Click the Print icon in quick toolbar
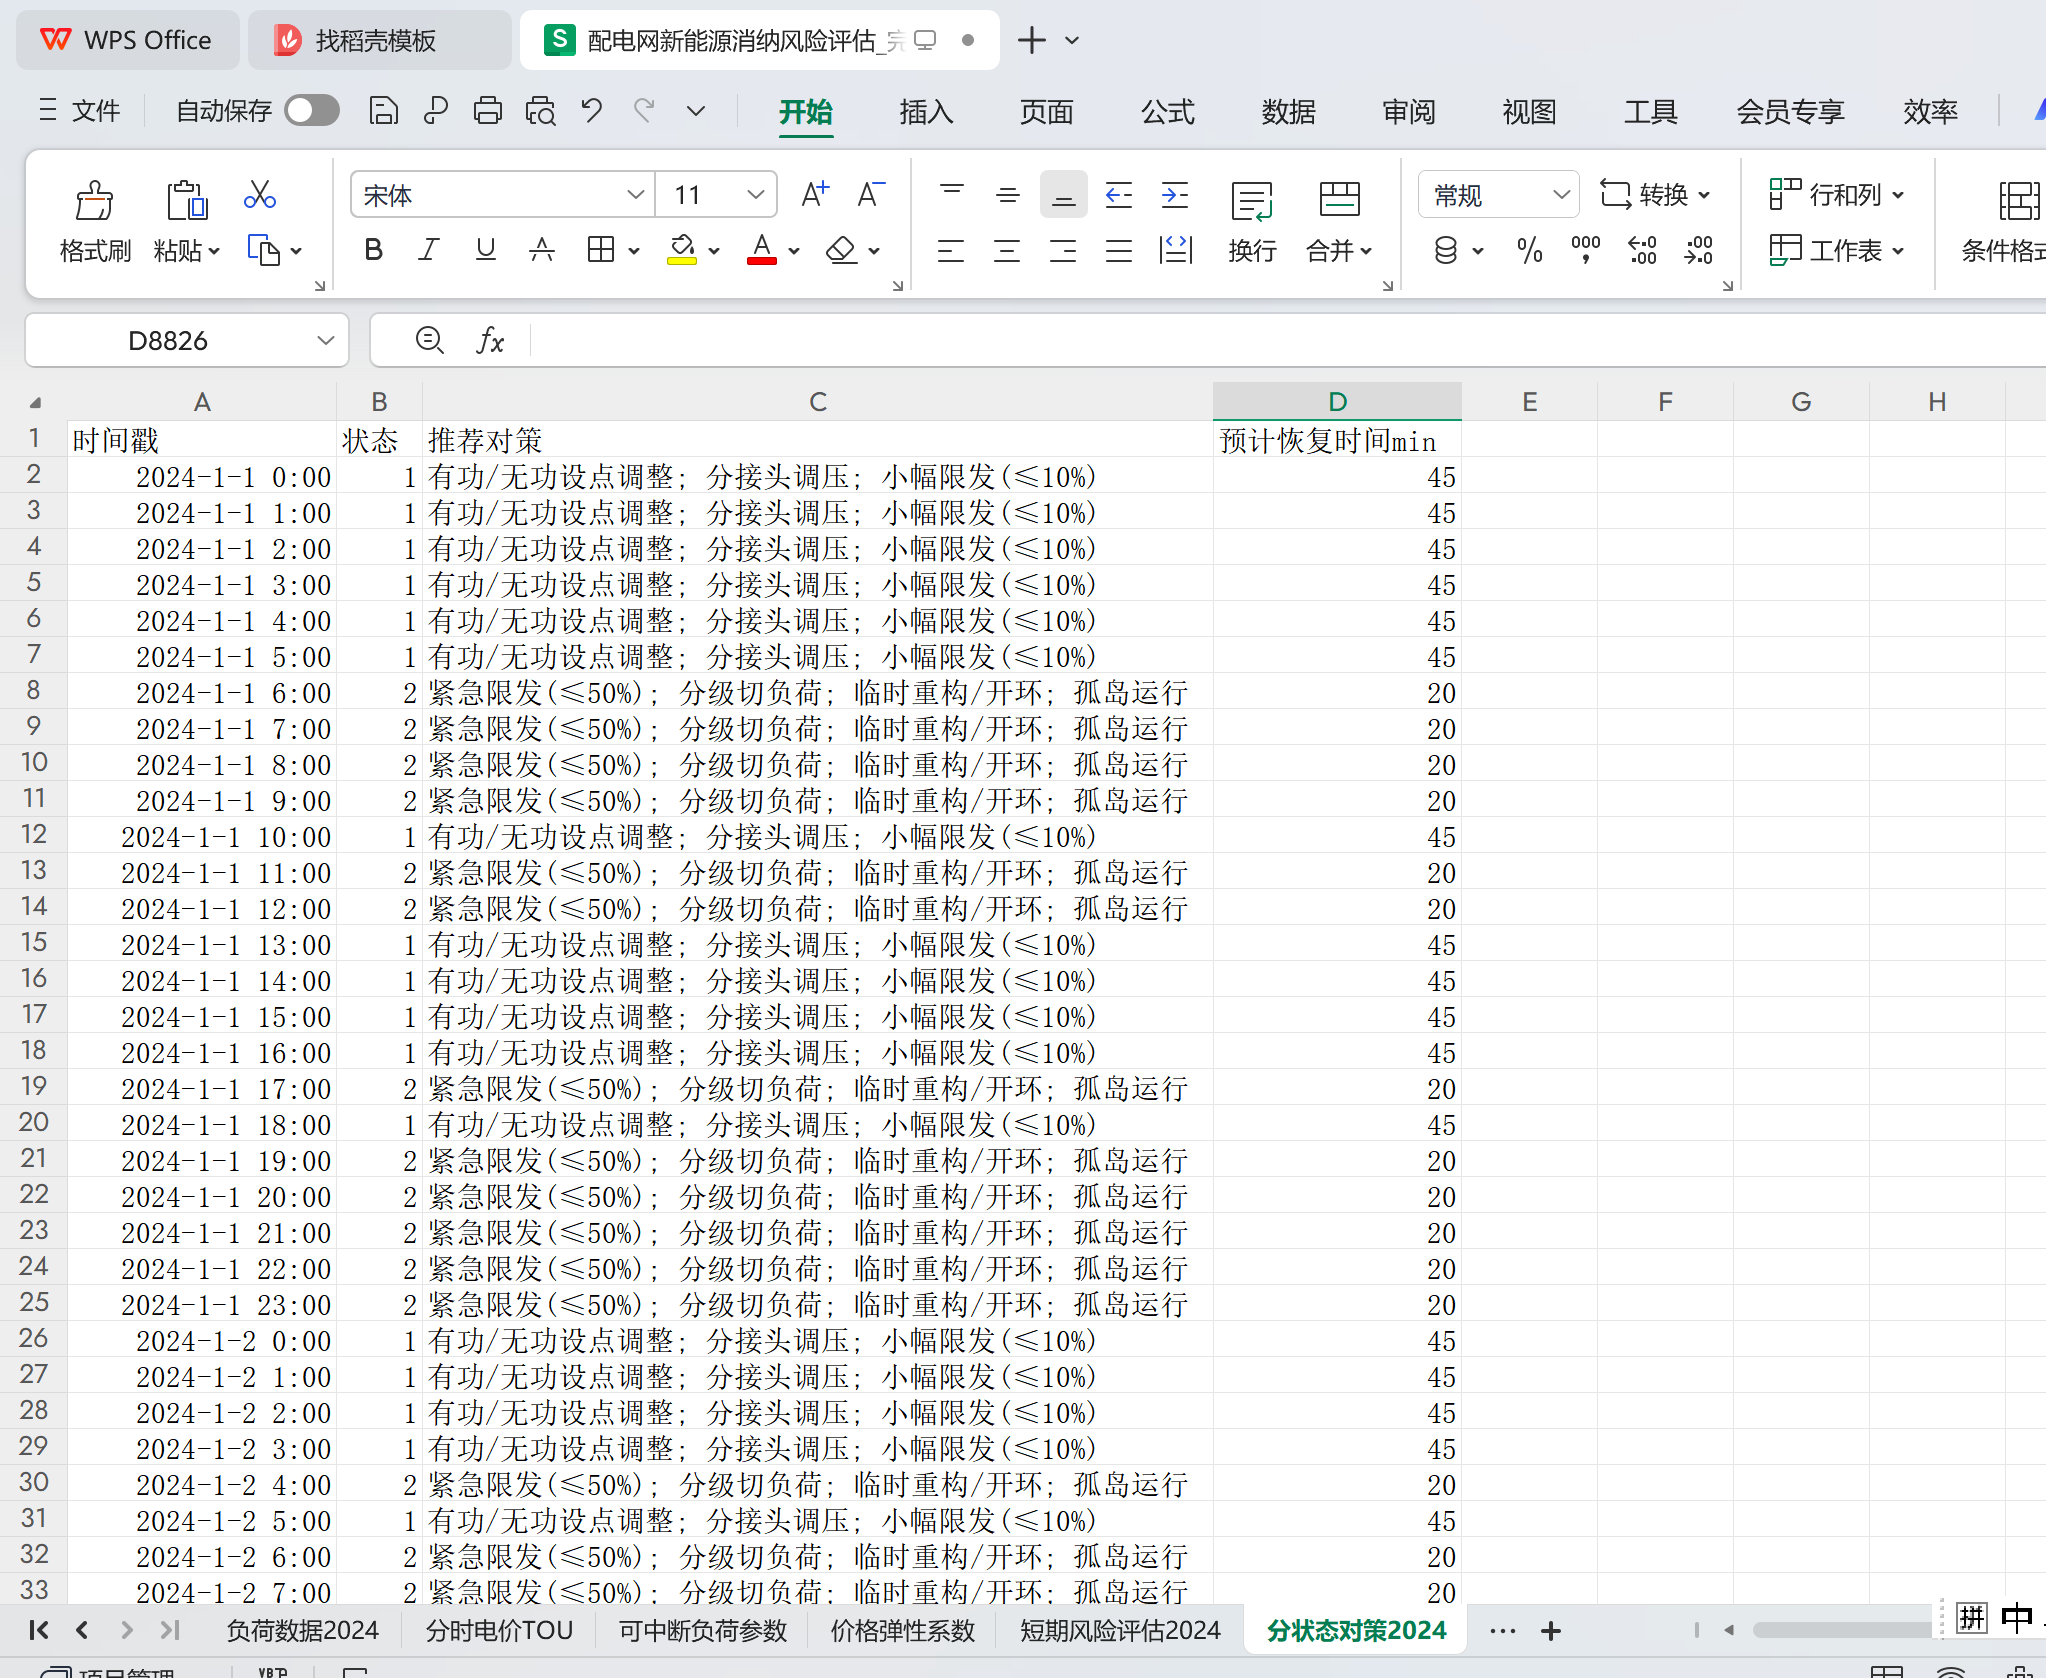 [487, 110]
